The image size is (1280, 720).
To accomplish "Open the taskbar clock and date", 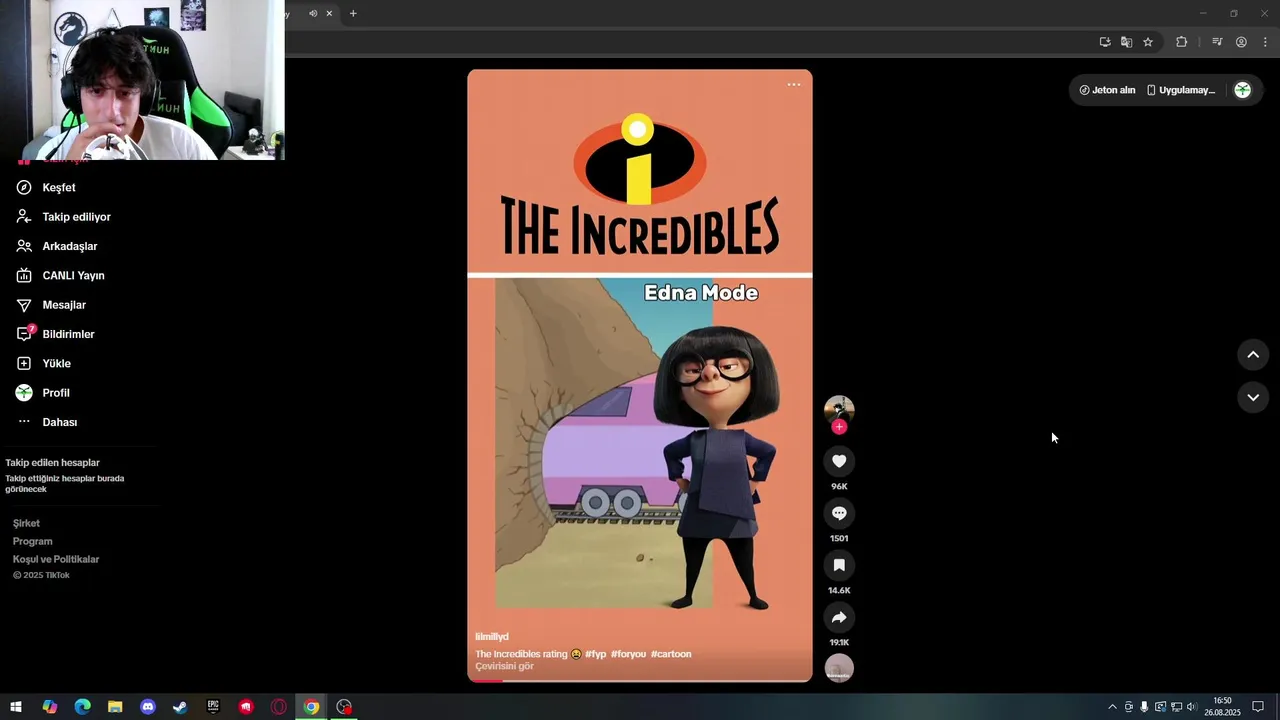I will [1222, 707].
